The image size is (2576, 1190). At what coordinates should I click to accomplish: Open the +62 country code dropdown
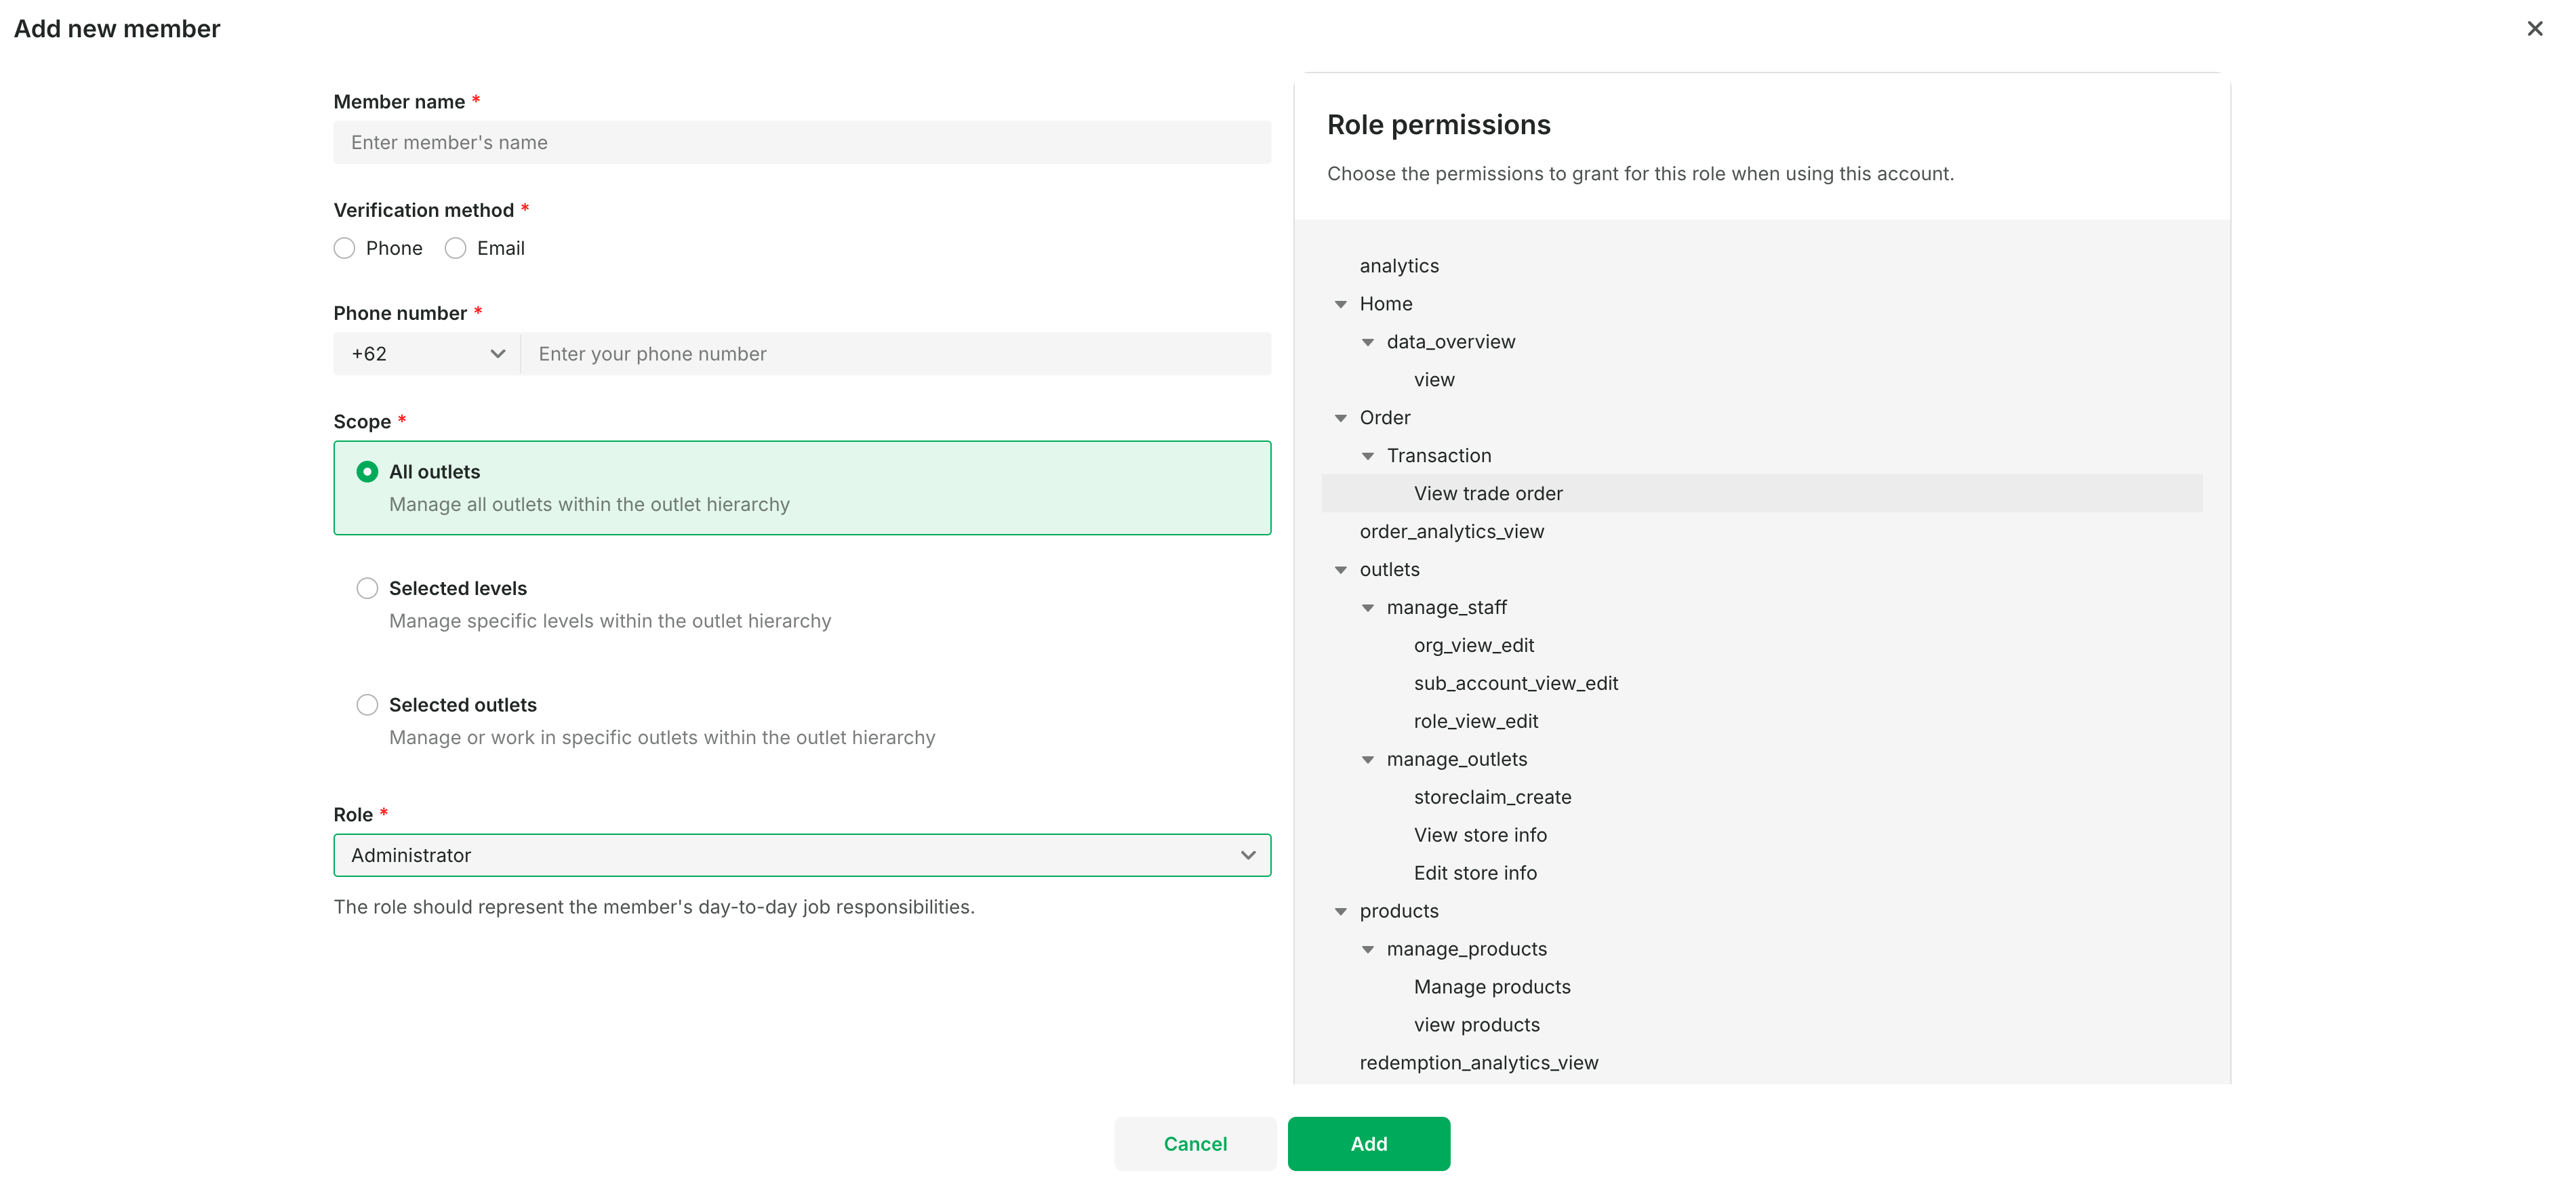(427, 354)
